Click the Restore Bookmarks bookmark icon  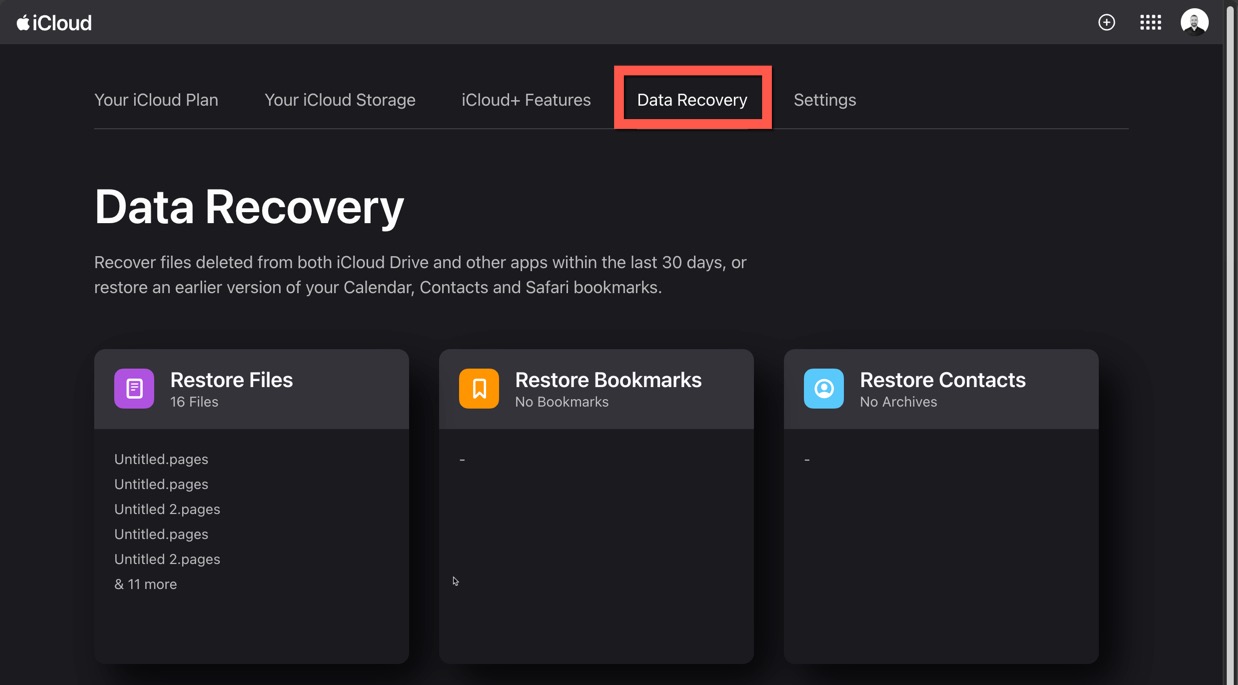(478, 388)
